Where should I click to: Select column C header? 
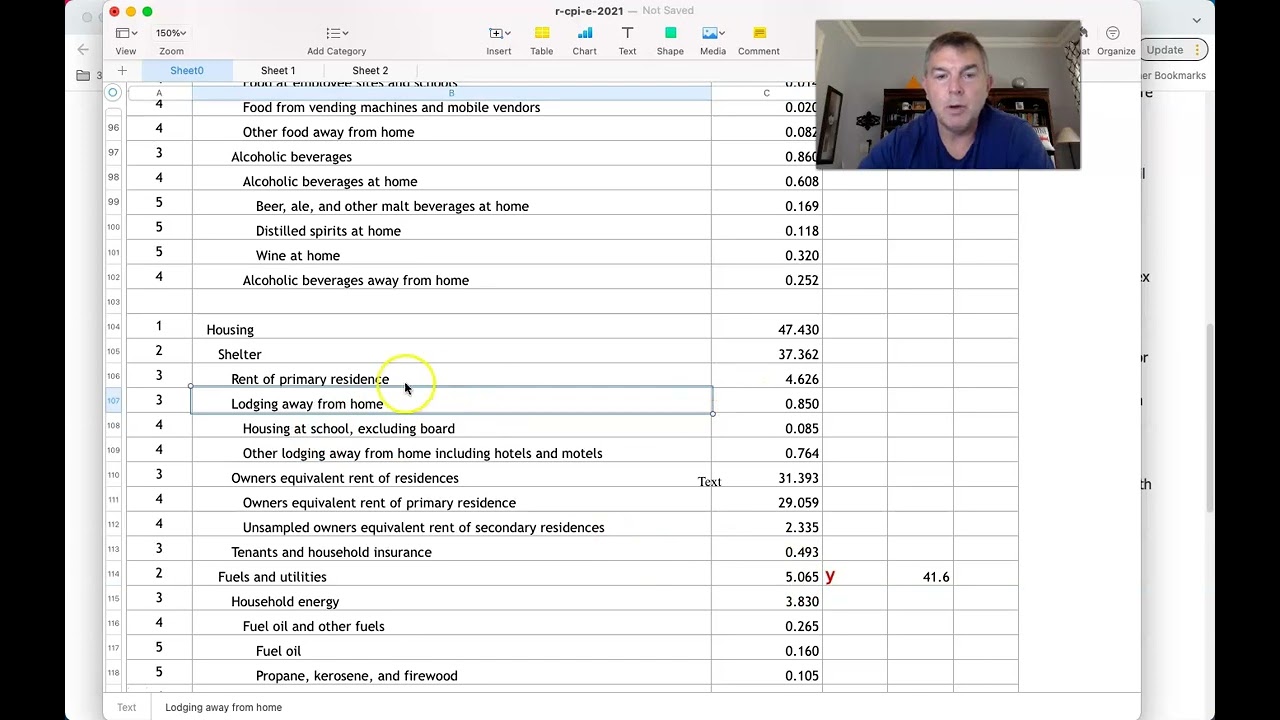766,93
